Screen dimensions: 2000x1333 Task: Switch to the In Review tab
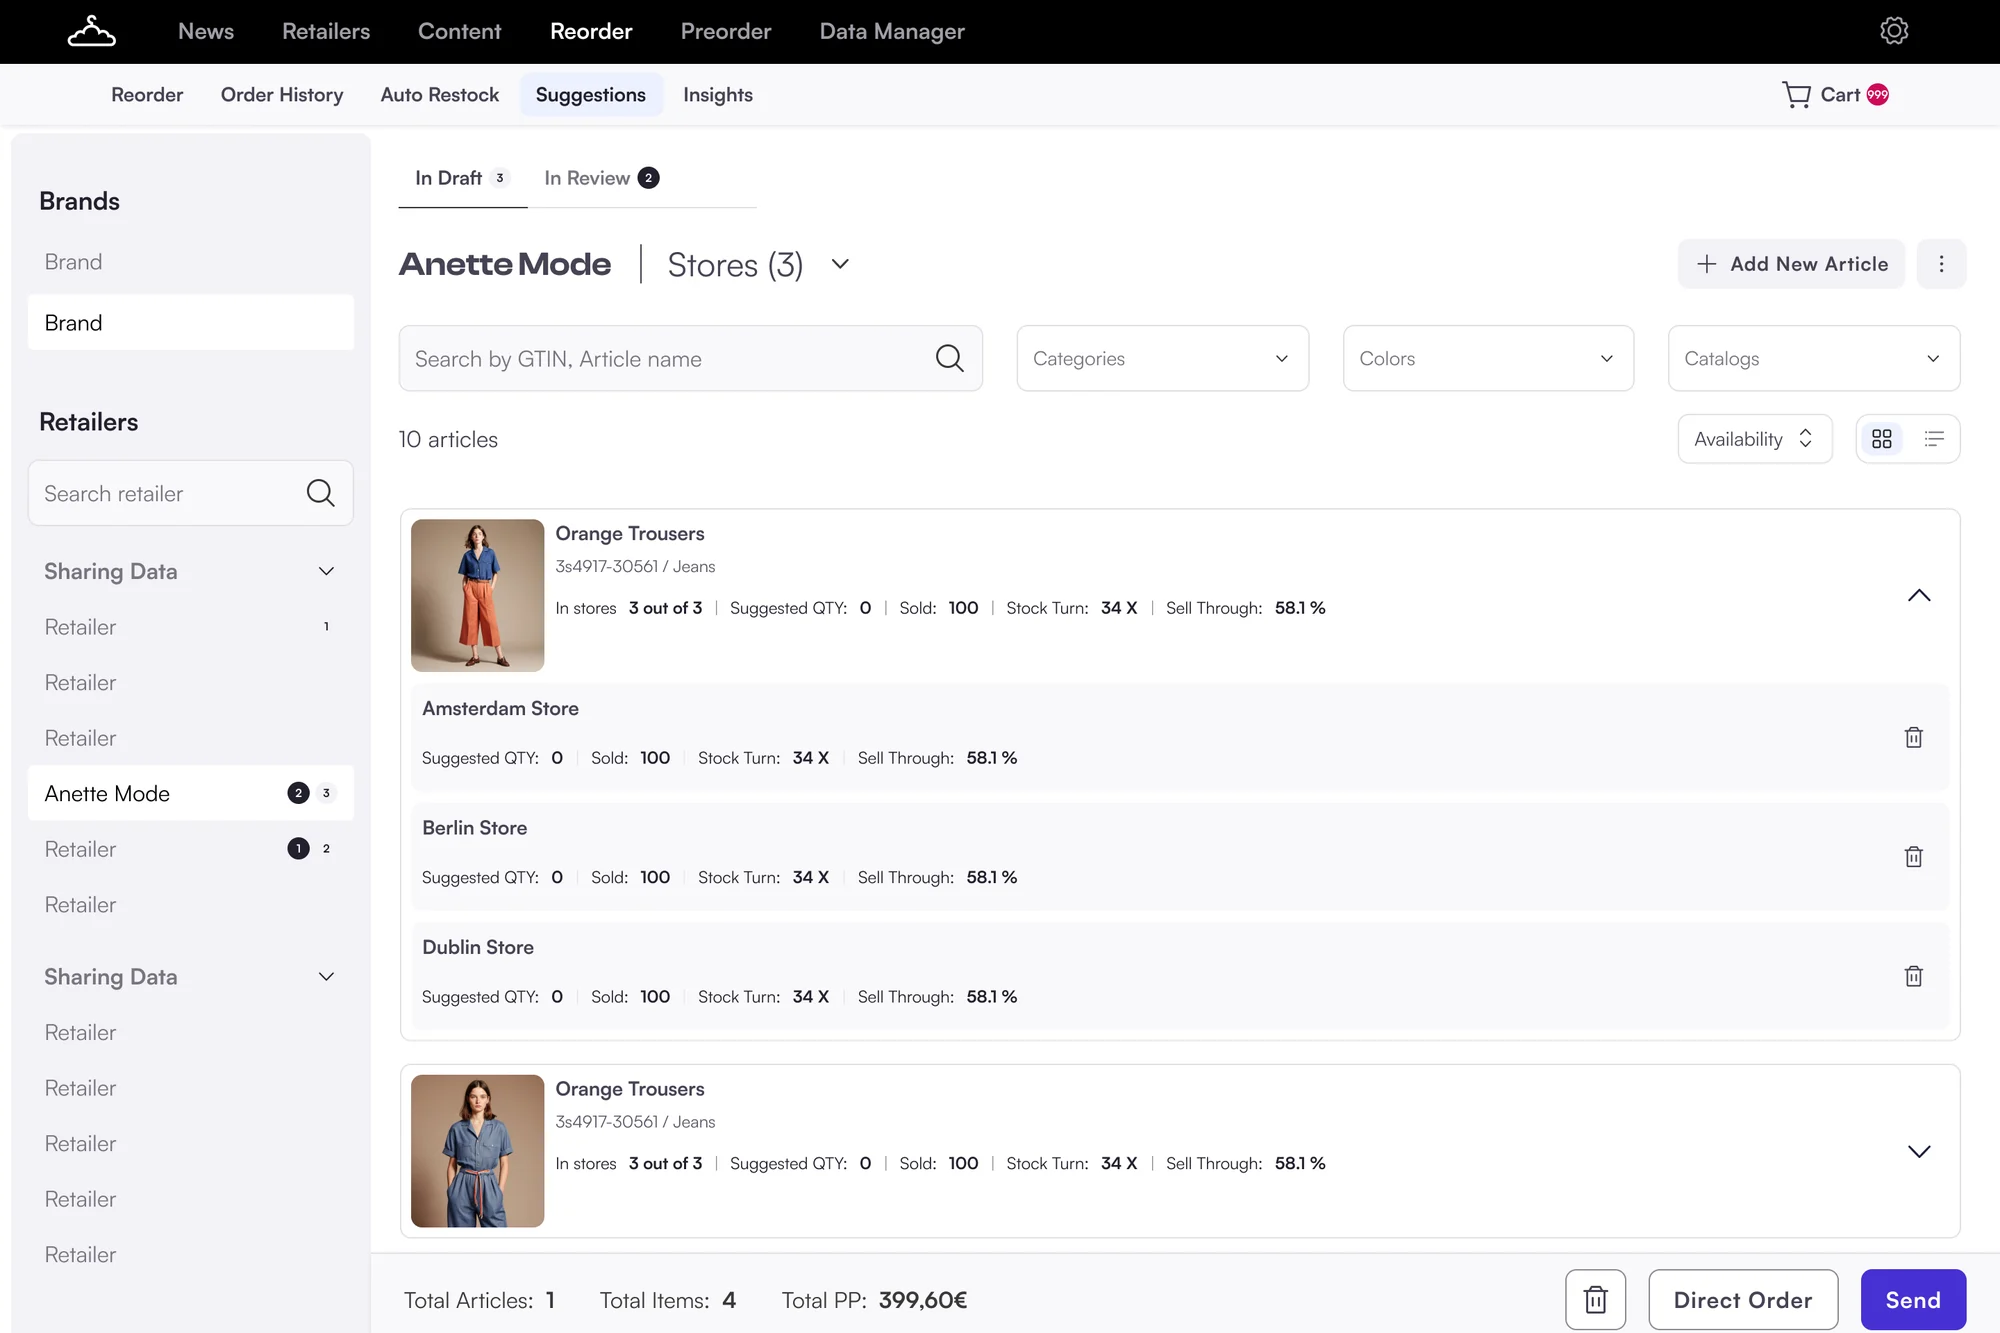tap(601, 178)
